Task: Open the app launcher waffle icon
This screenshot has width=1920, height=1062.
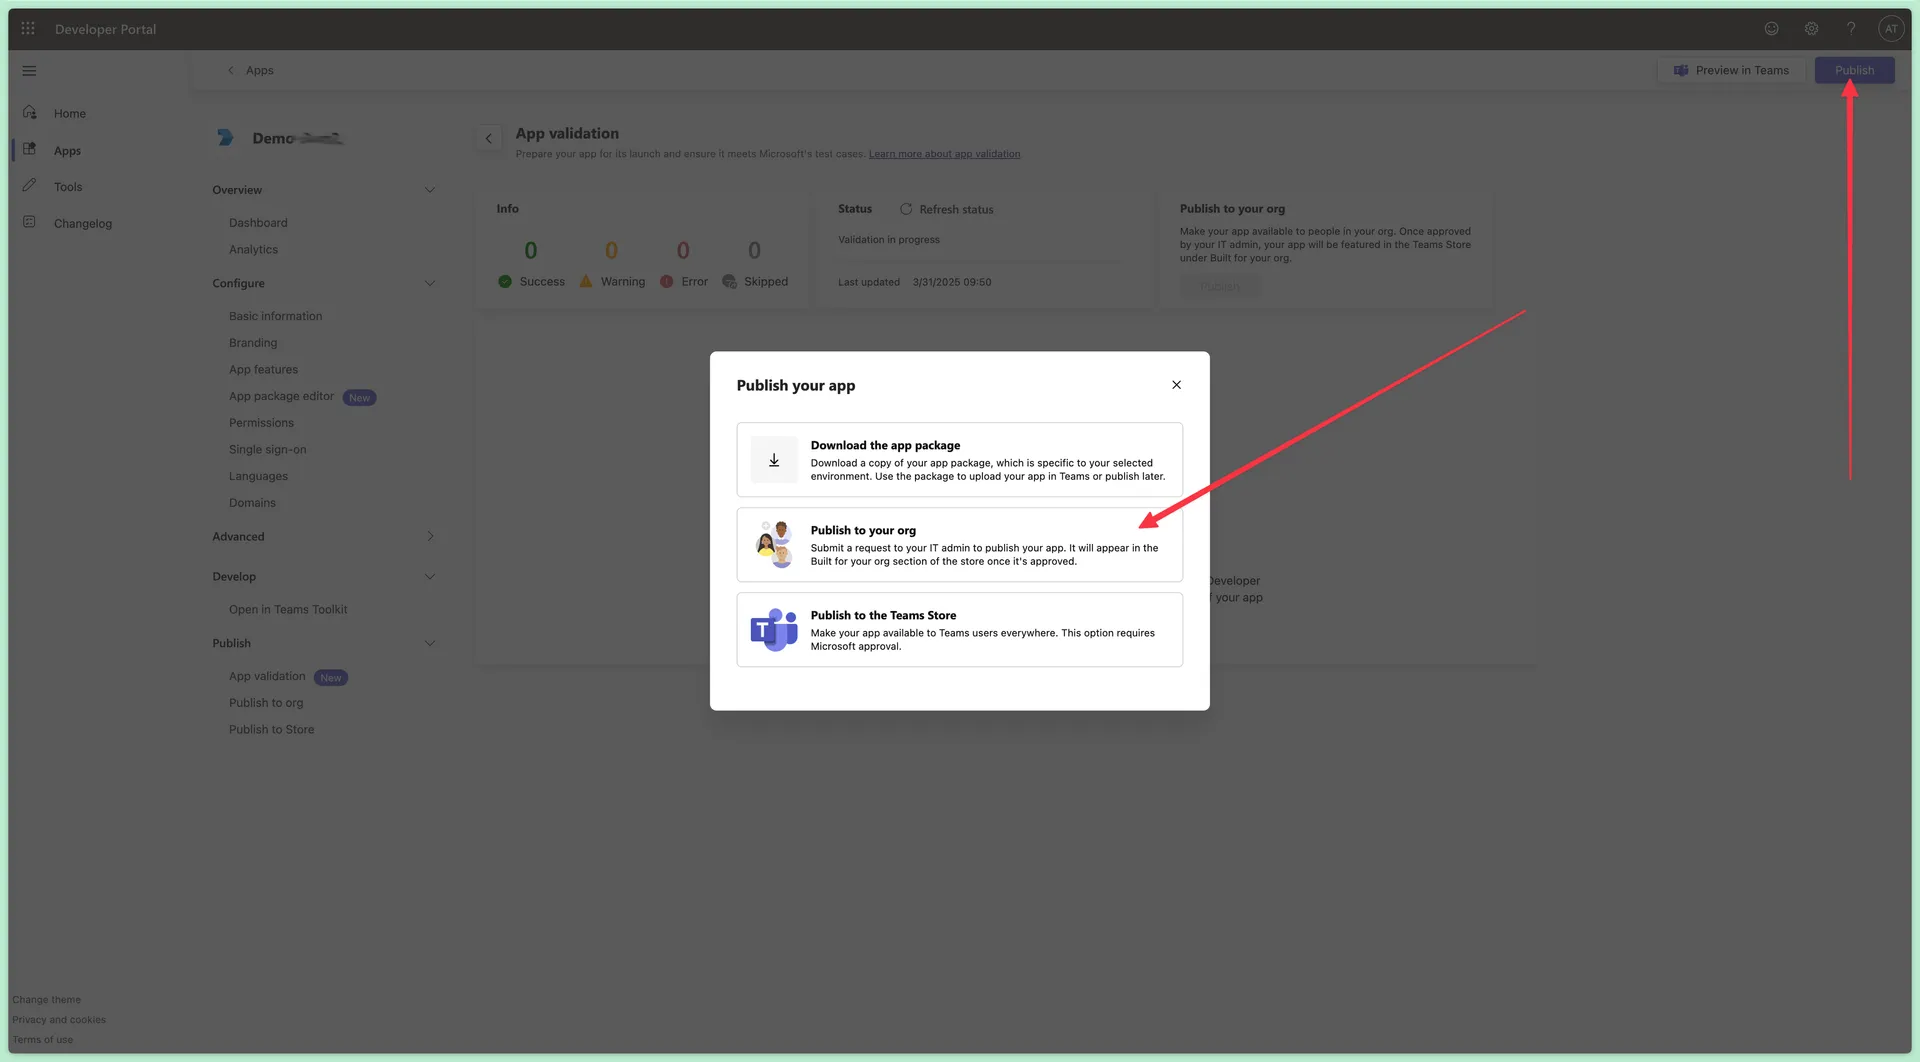Action: [28, 29]
